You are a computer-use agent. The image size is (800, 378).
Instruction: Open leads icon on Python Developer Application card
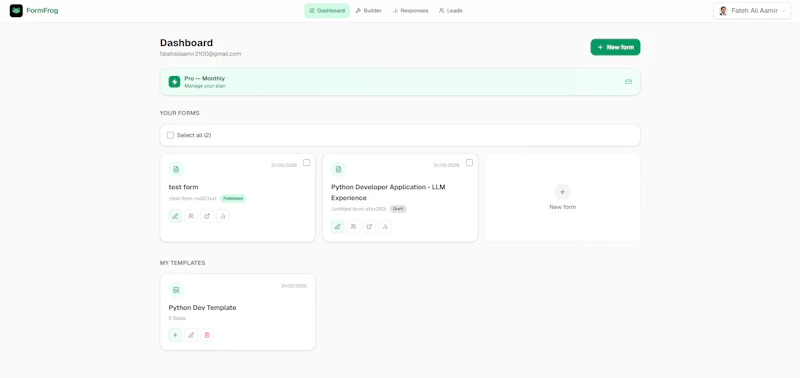pyautogui.click(x=353, y=226)
